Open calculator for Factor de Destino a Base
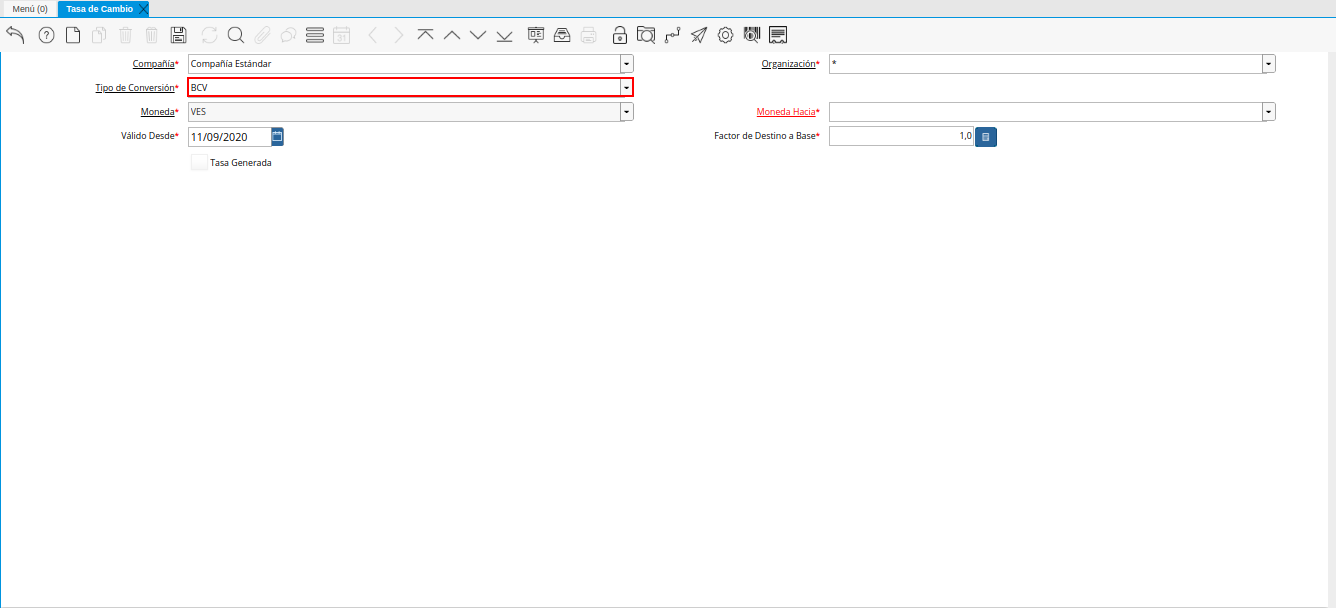The width and height of the screenshot is (1336, 610). [x=986, y=136]
